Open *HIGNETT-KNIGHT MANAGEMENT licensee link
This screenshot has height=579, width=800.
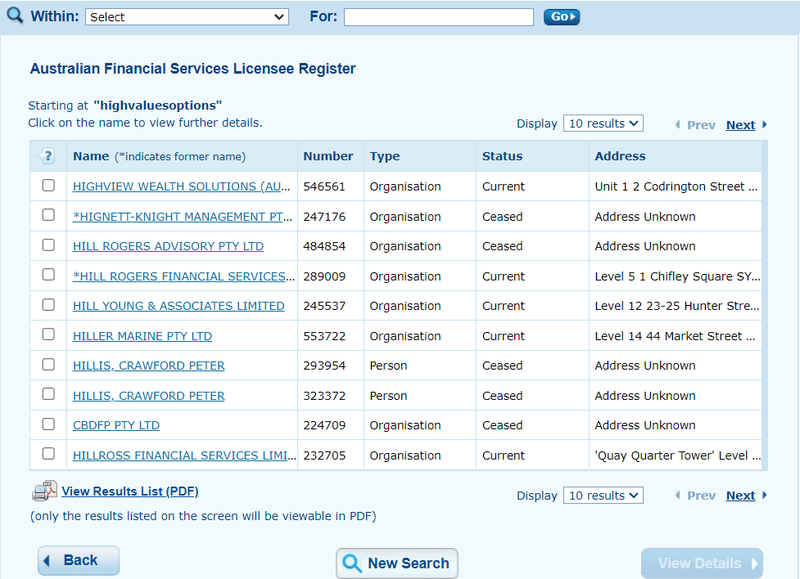coord(183,217)
